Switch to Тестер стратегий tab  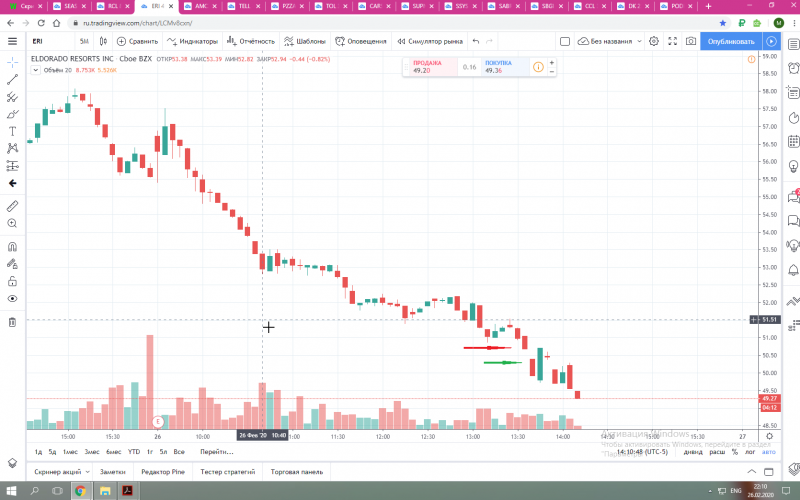[228, 472]
